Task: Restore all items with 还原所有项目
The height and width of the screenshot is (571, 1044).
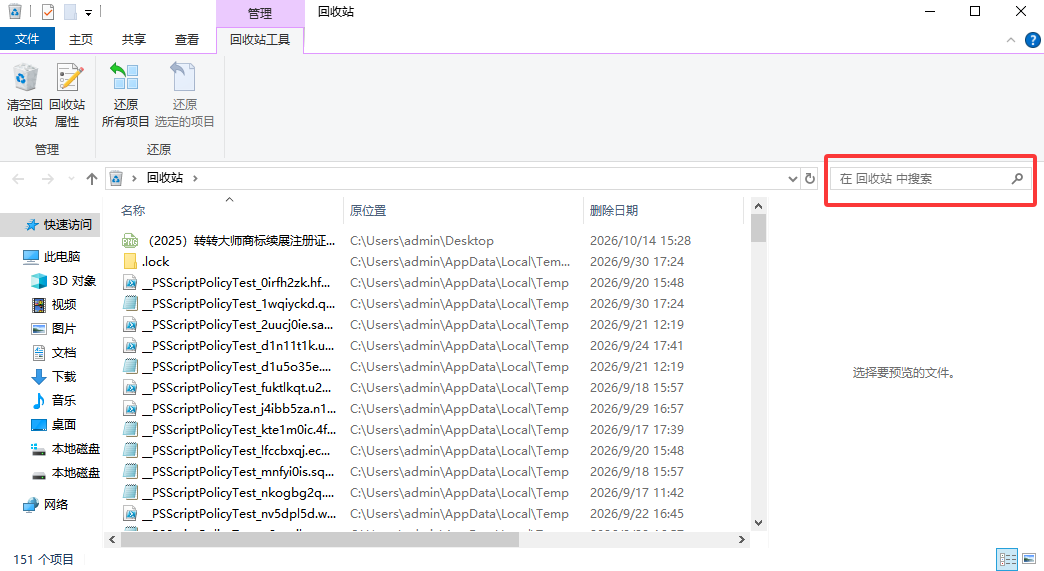Action: tap(125, 95)
